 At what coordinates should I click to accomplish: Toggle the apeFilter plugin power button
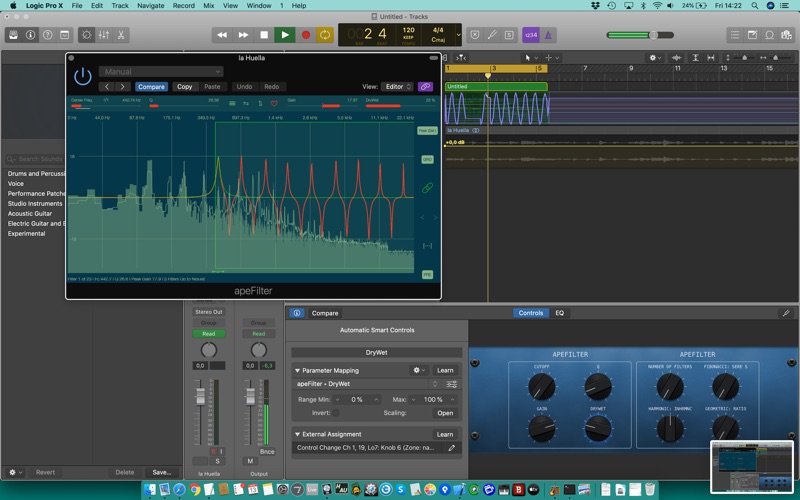pos(83,76)
